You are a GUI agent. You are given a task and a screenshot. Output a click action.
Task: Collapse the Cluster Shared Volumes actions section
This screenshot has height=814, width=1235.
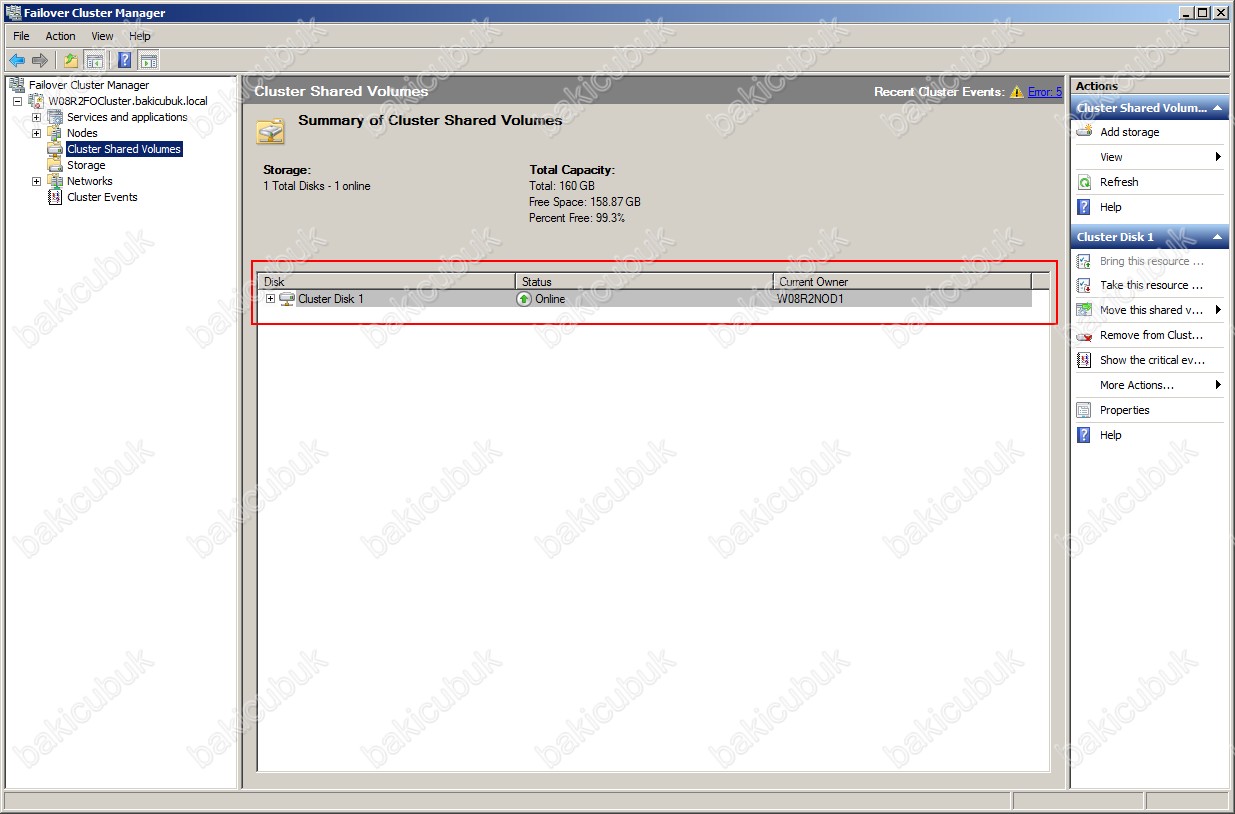tap(1218, 108)
